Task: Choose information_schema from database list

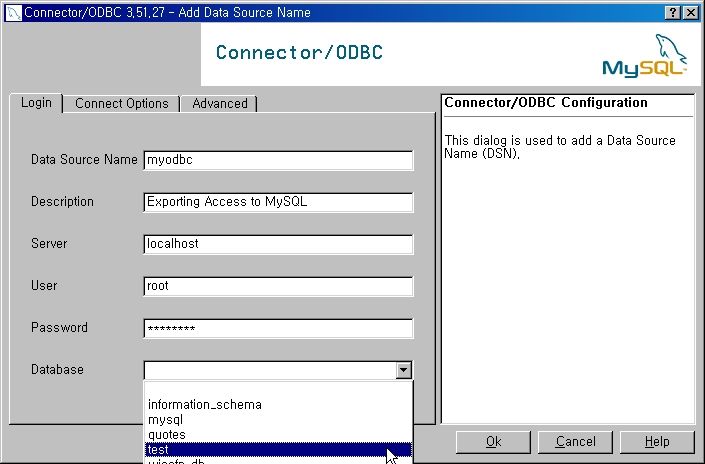Action: 278,405
